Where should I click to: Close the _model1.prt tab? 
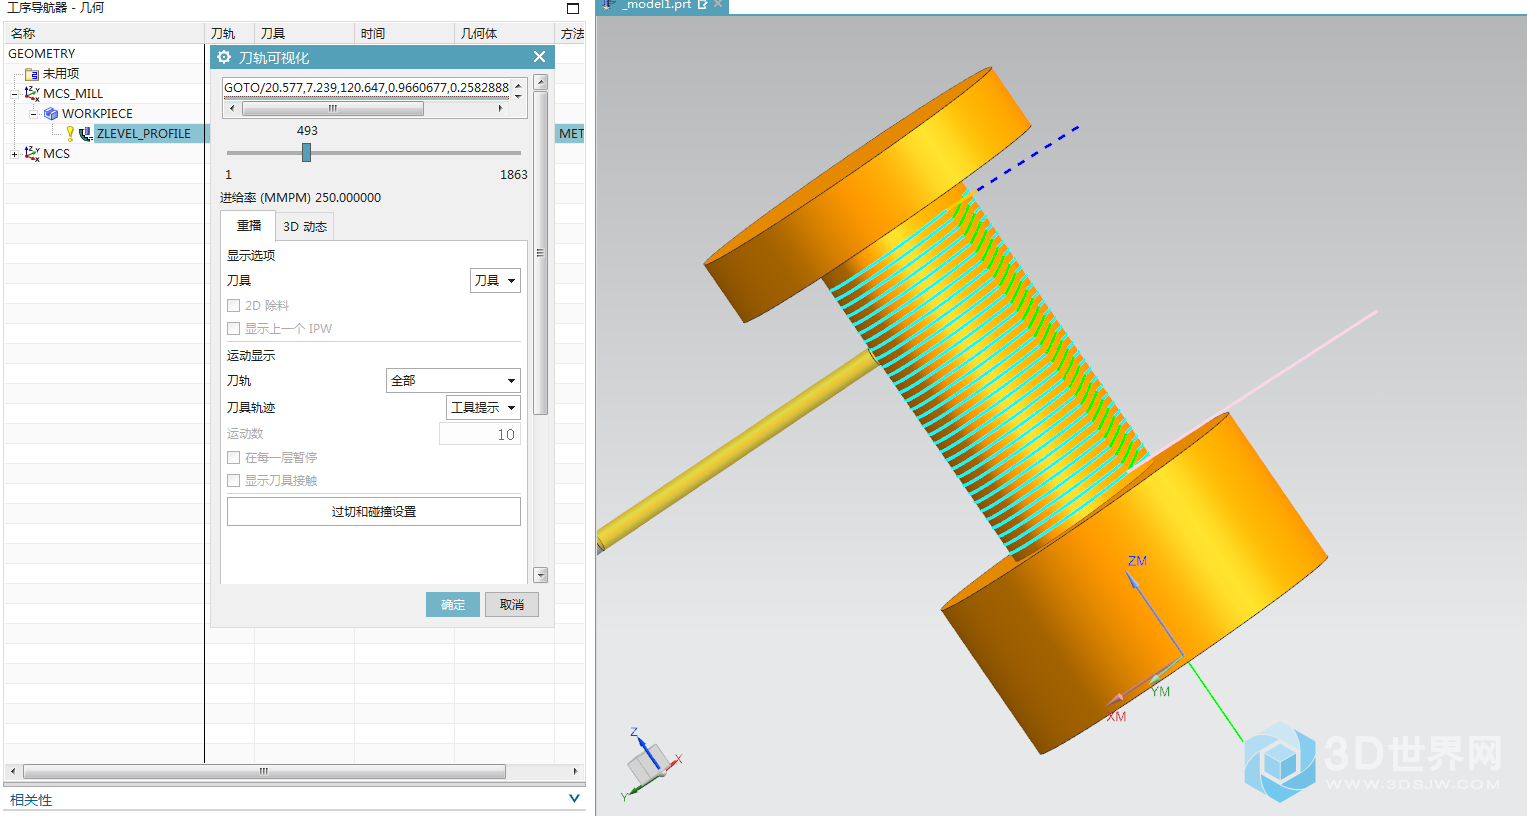[718, 5]
